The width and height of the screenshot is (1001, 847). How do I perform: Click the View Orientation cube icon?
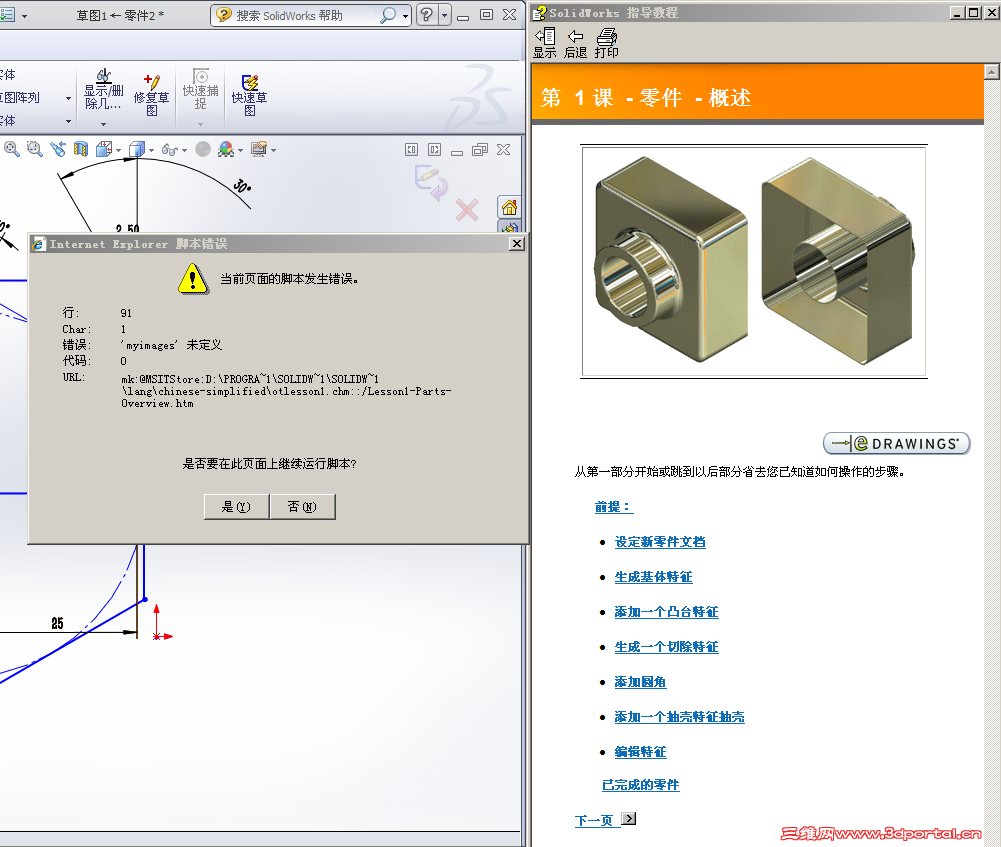[103, 149]
